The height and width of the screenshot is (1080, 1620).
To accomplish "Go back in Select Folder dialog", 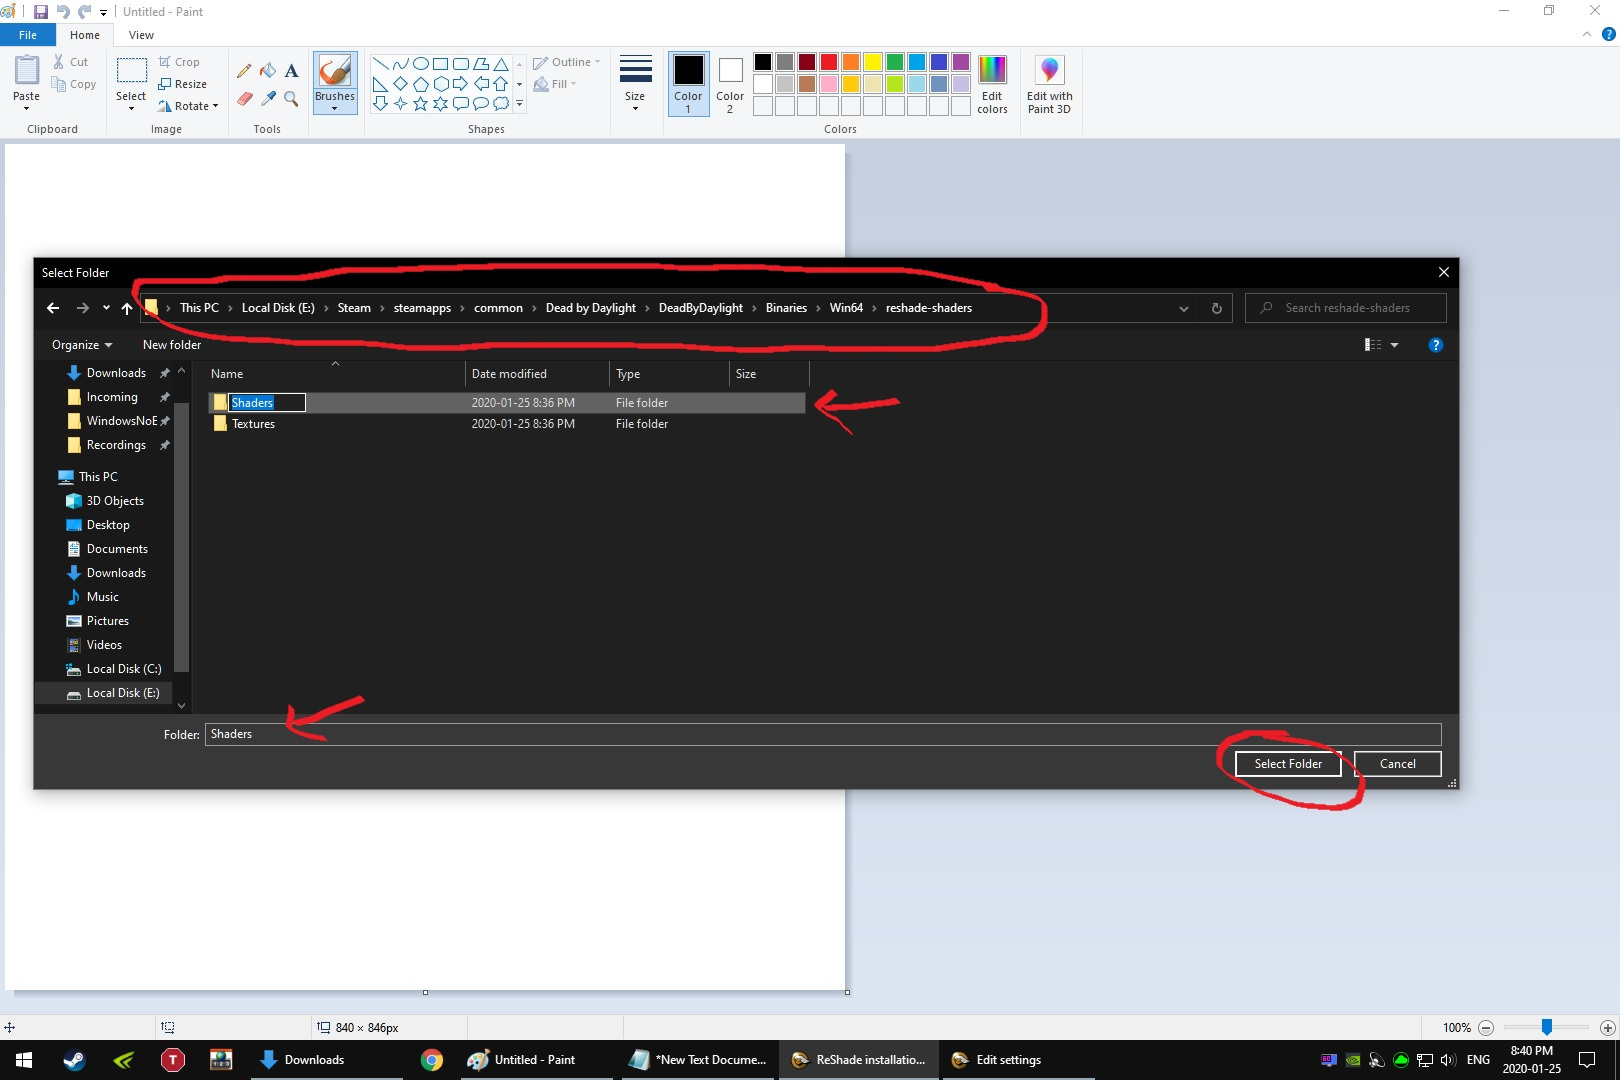I will pyautogui.click(x=53, y=308).
